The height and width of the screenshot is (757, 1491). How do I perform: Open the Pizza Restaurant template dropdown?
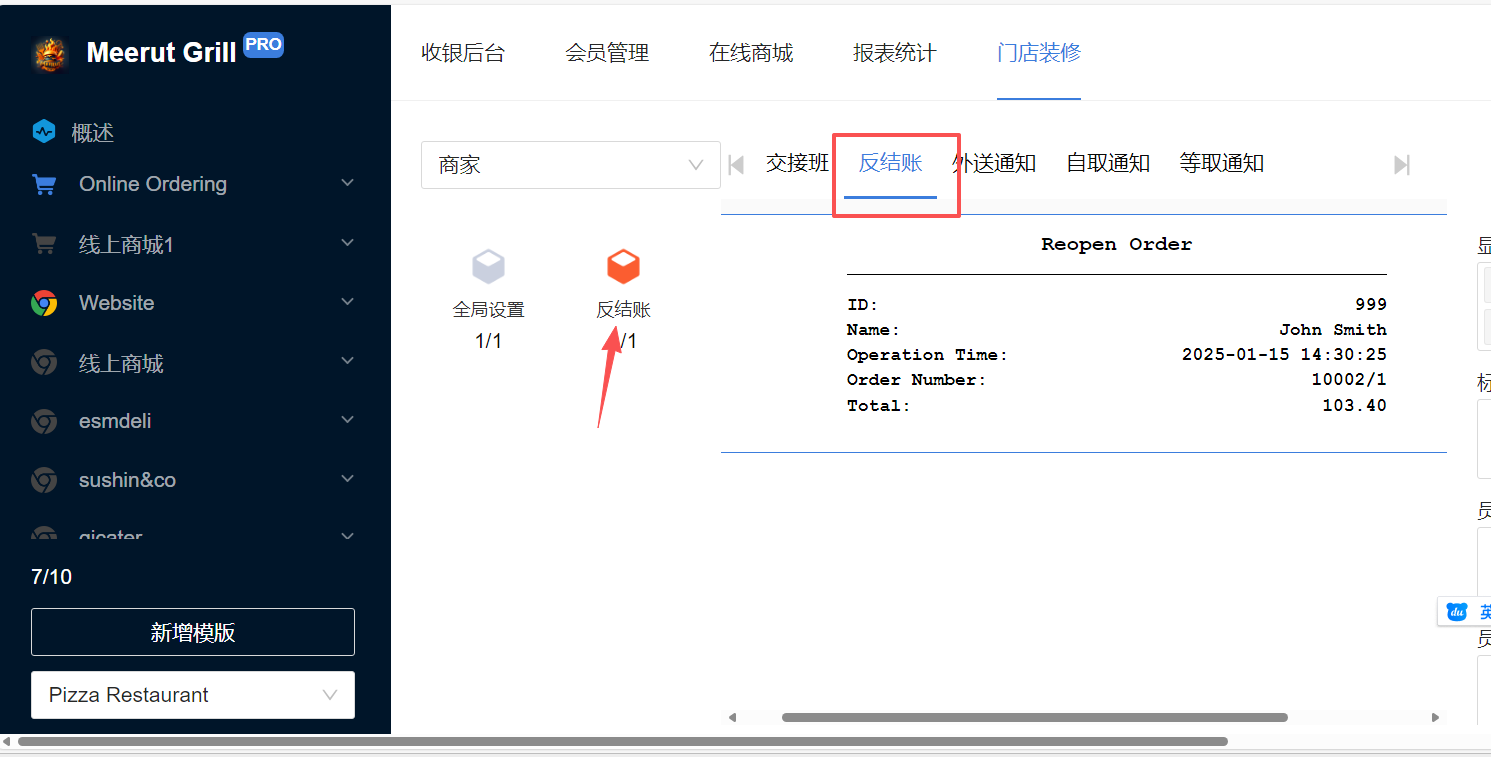click(192, 695)
